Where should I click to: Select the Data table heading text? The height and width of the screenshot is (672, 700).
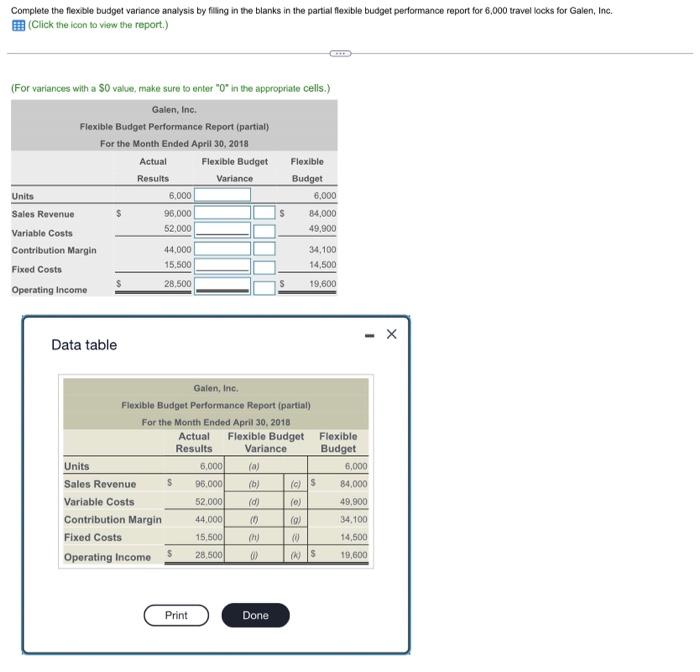pos(84,345)
